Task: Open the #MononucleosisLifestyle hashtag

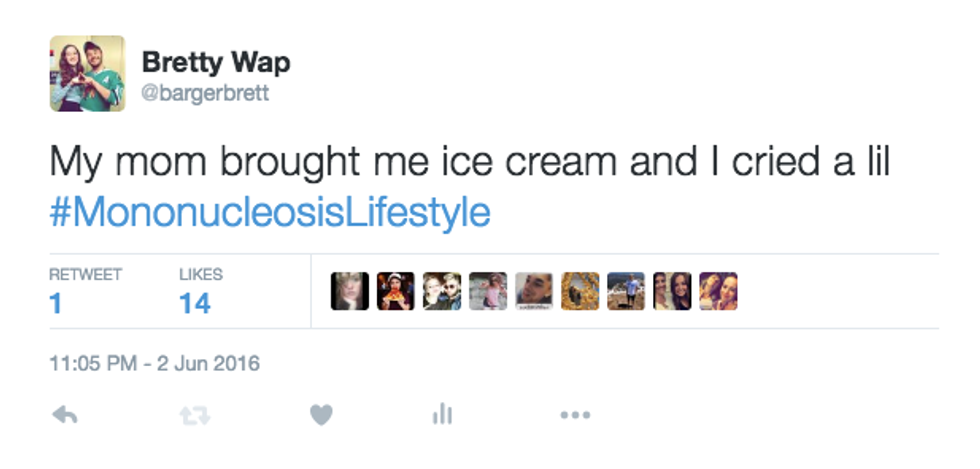Action: [270, 212]
